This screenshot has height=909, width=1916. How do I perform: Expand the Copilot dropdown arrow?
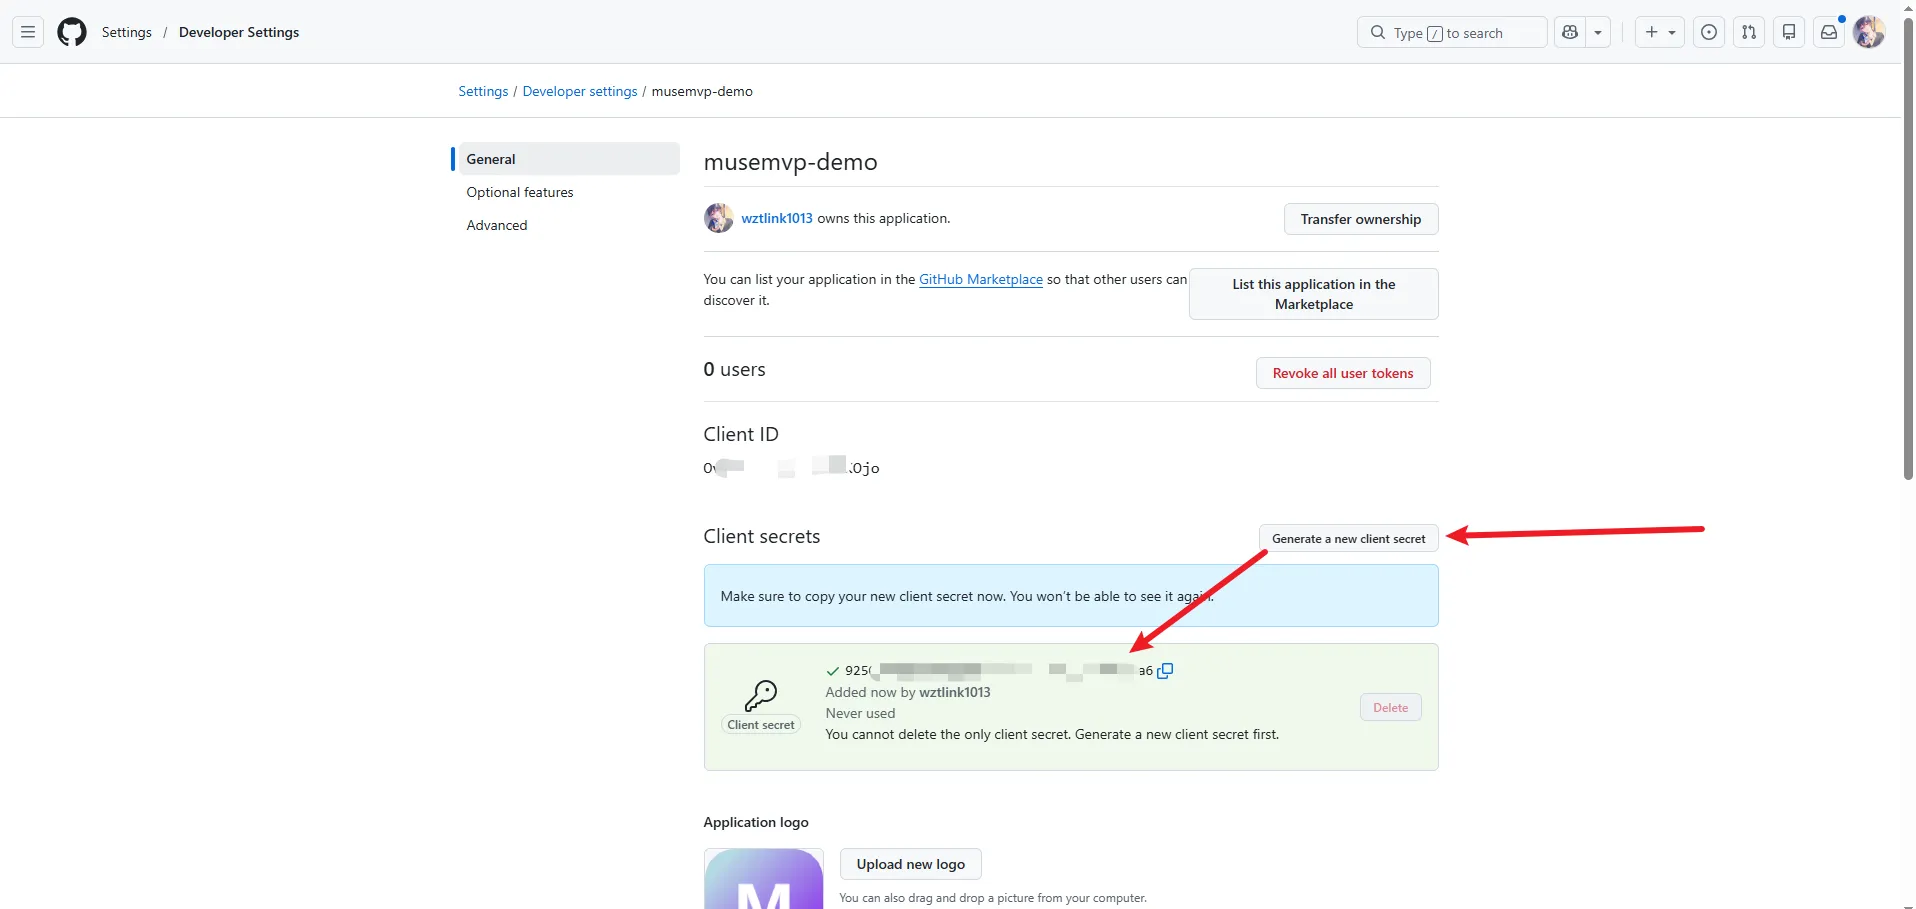coord(1598,32)
